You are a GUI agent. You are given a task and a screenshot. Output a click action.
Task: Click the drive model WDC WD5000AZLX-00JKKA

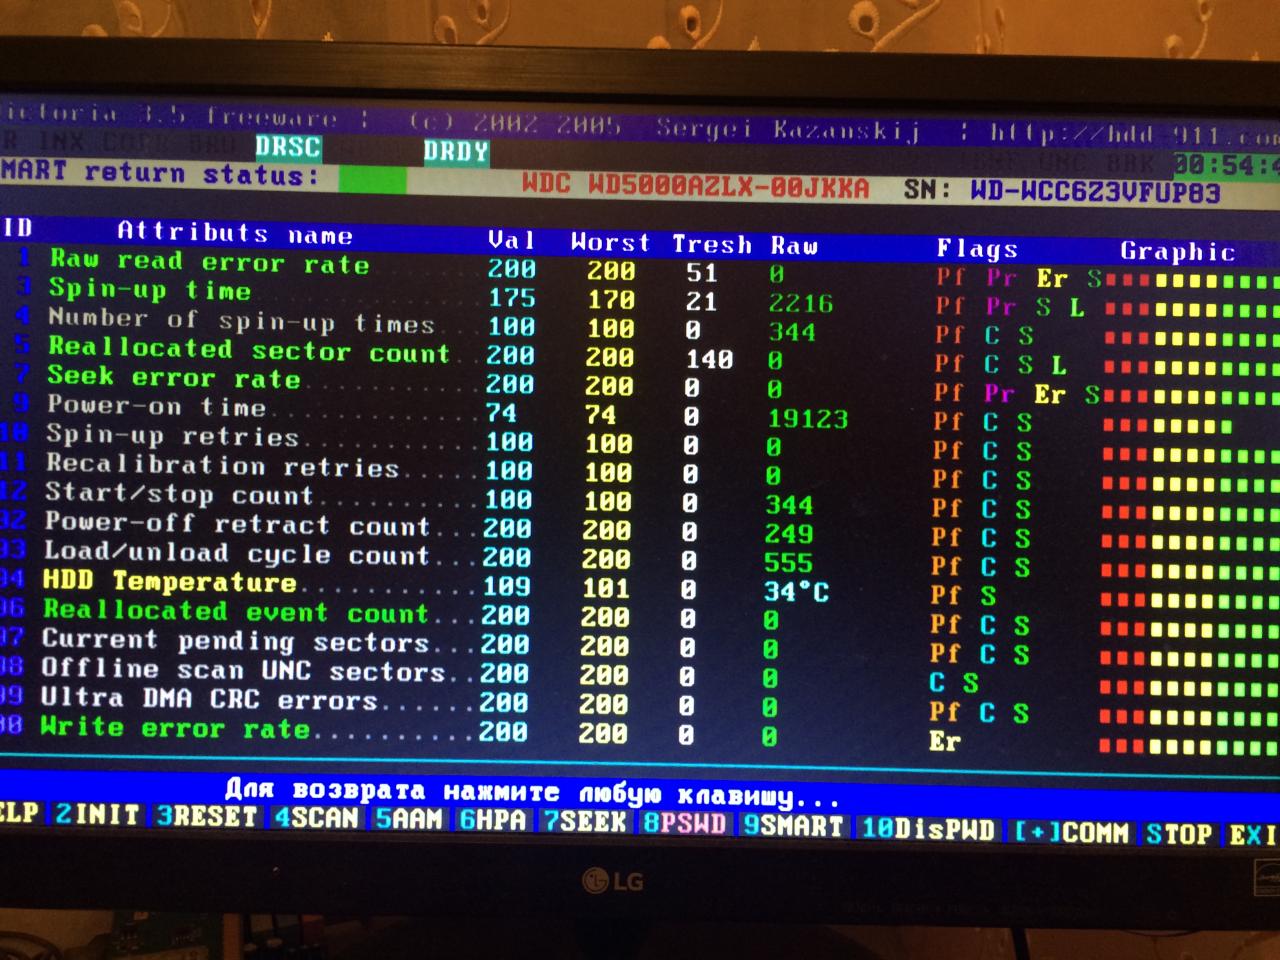point(695,186)
